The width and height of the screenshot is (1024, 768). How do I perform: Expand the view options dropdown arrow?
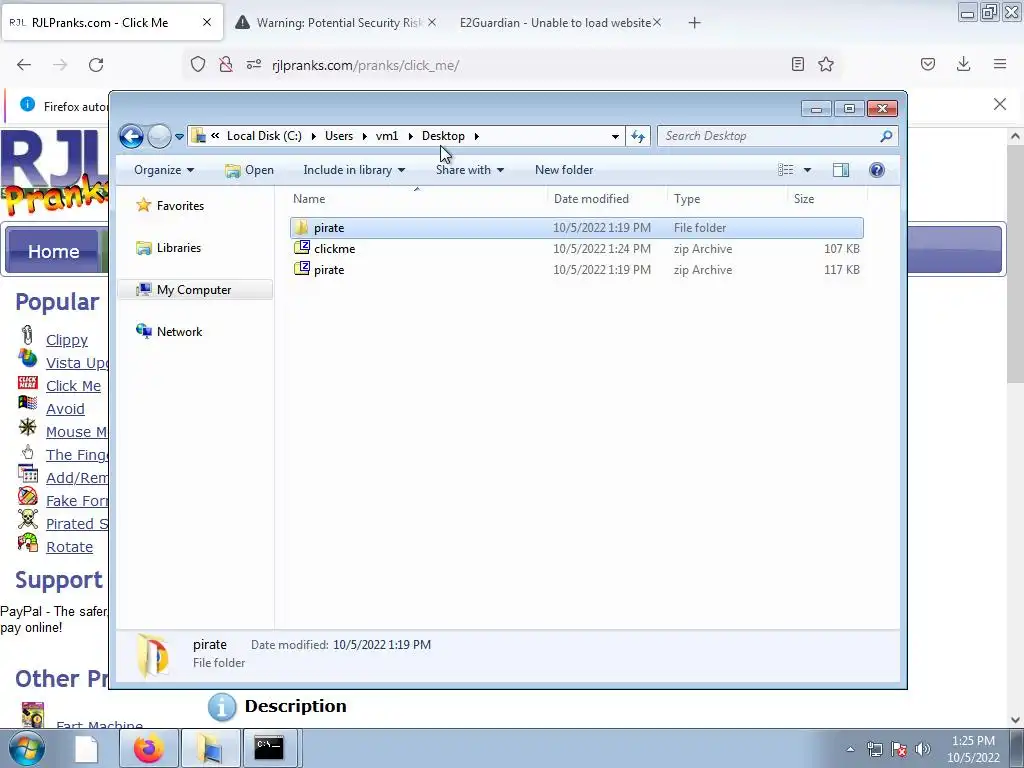(807, 170)
